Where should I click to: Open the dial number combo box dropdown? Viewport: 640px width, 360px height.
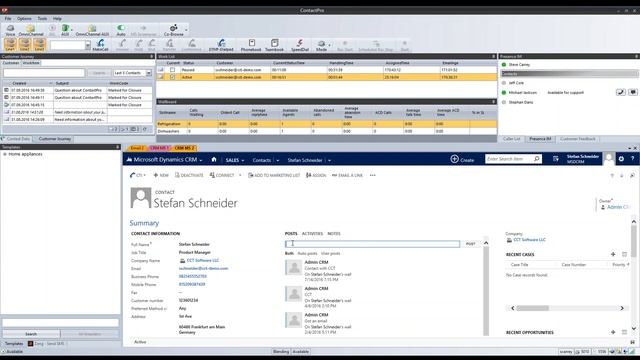(x=88, y=45)
